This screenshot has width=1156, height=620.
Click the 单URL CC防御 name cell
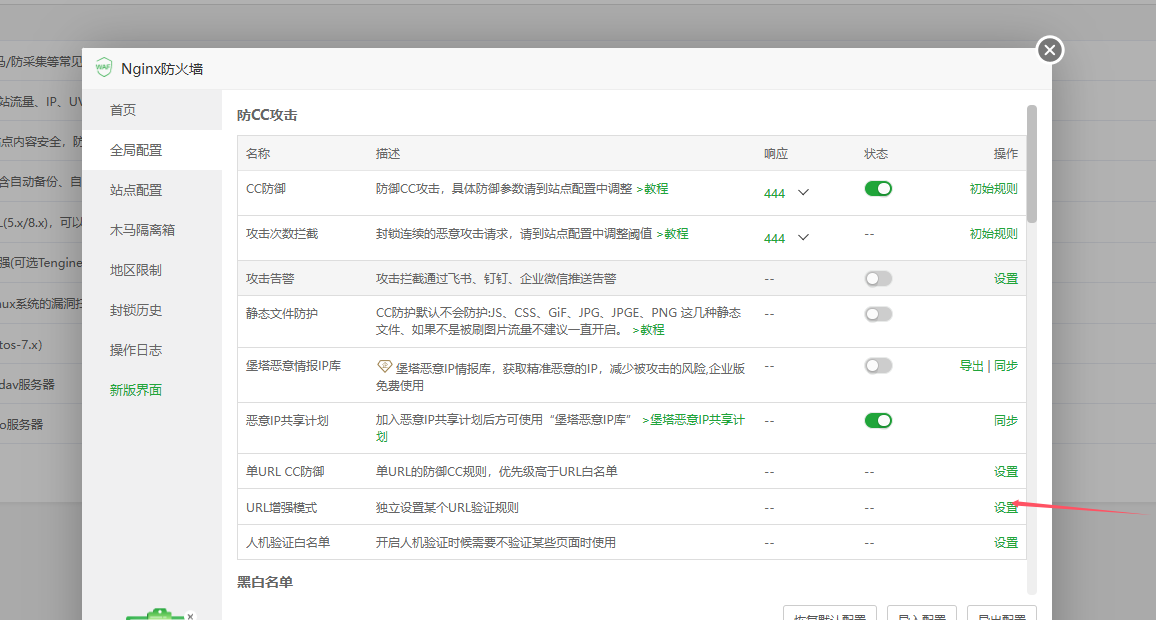point(285,471)
